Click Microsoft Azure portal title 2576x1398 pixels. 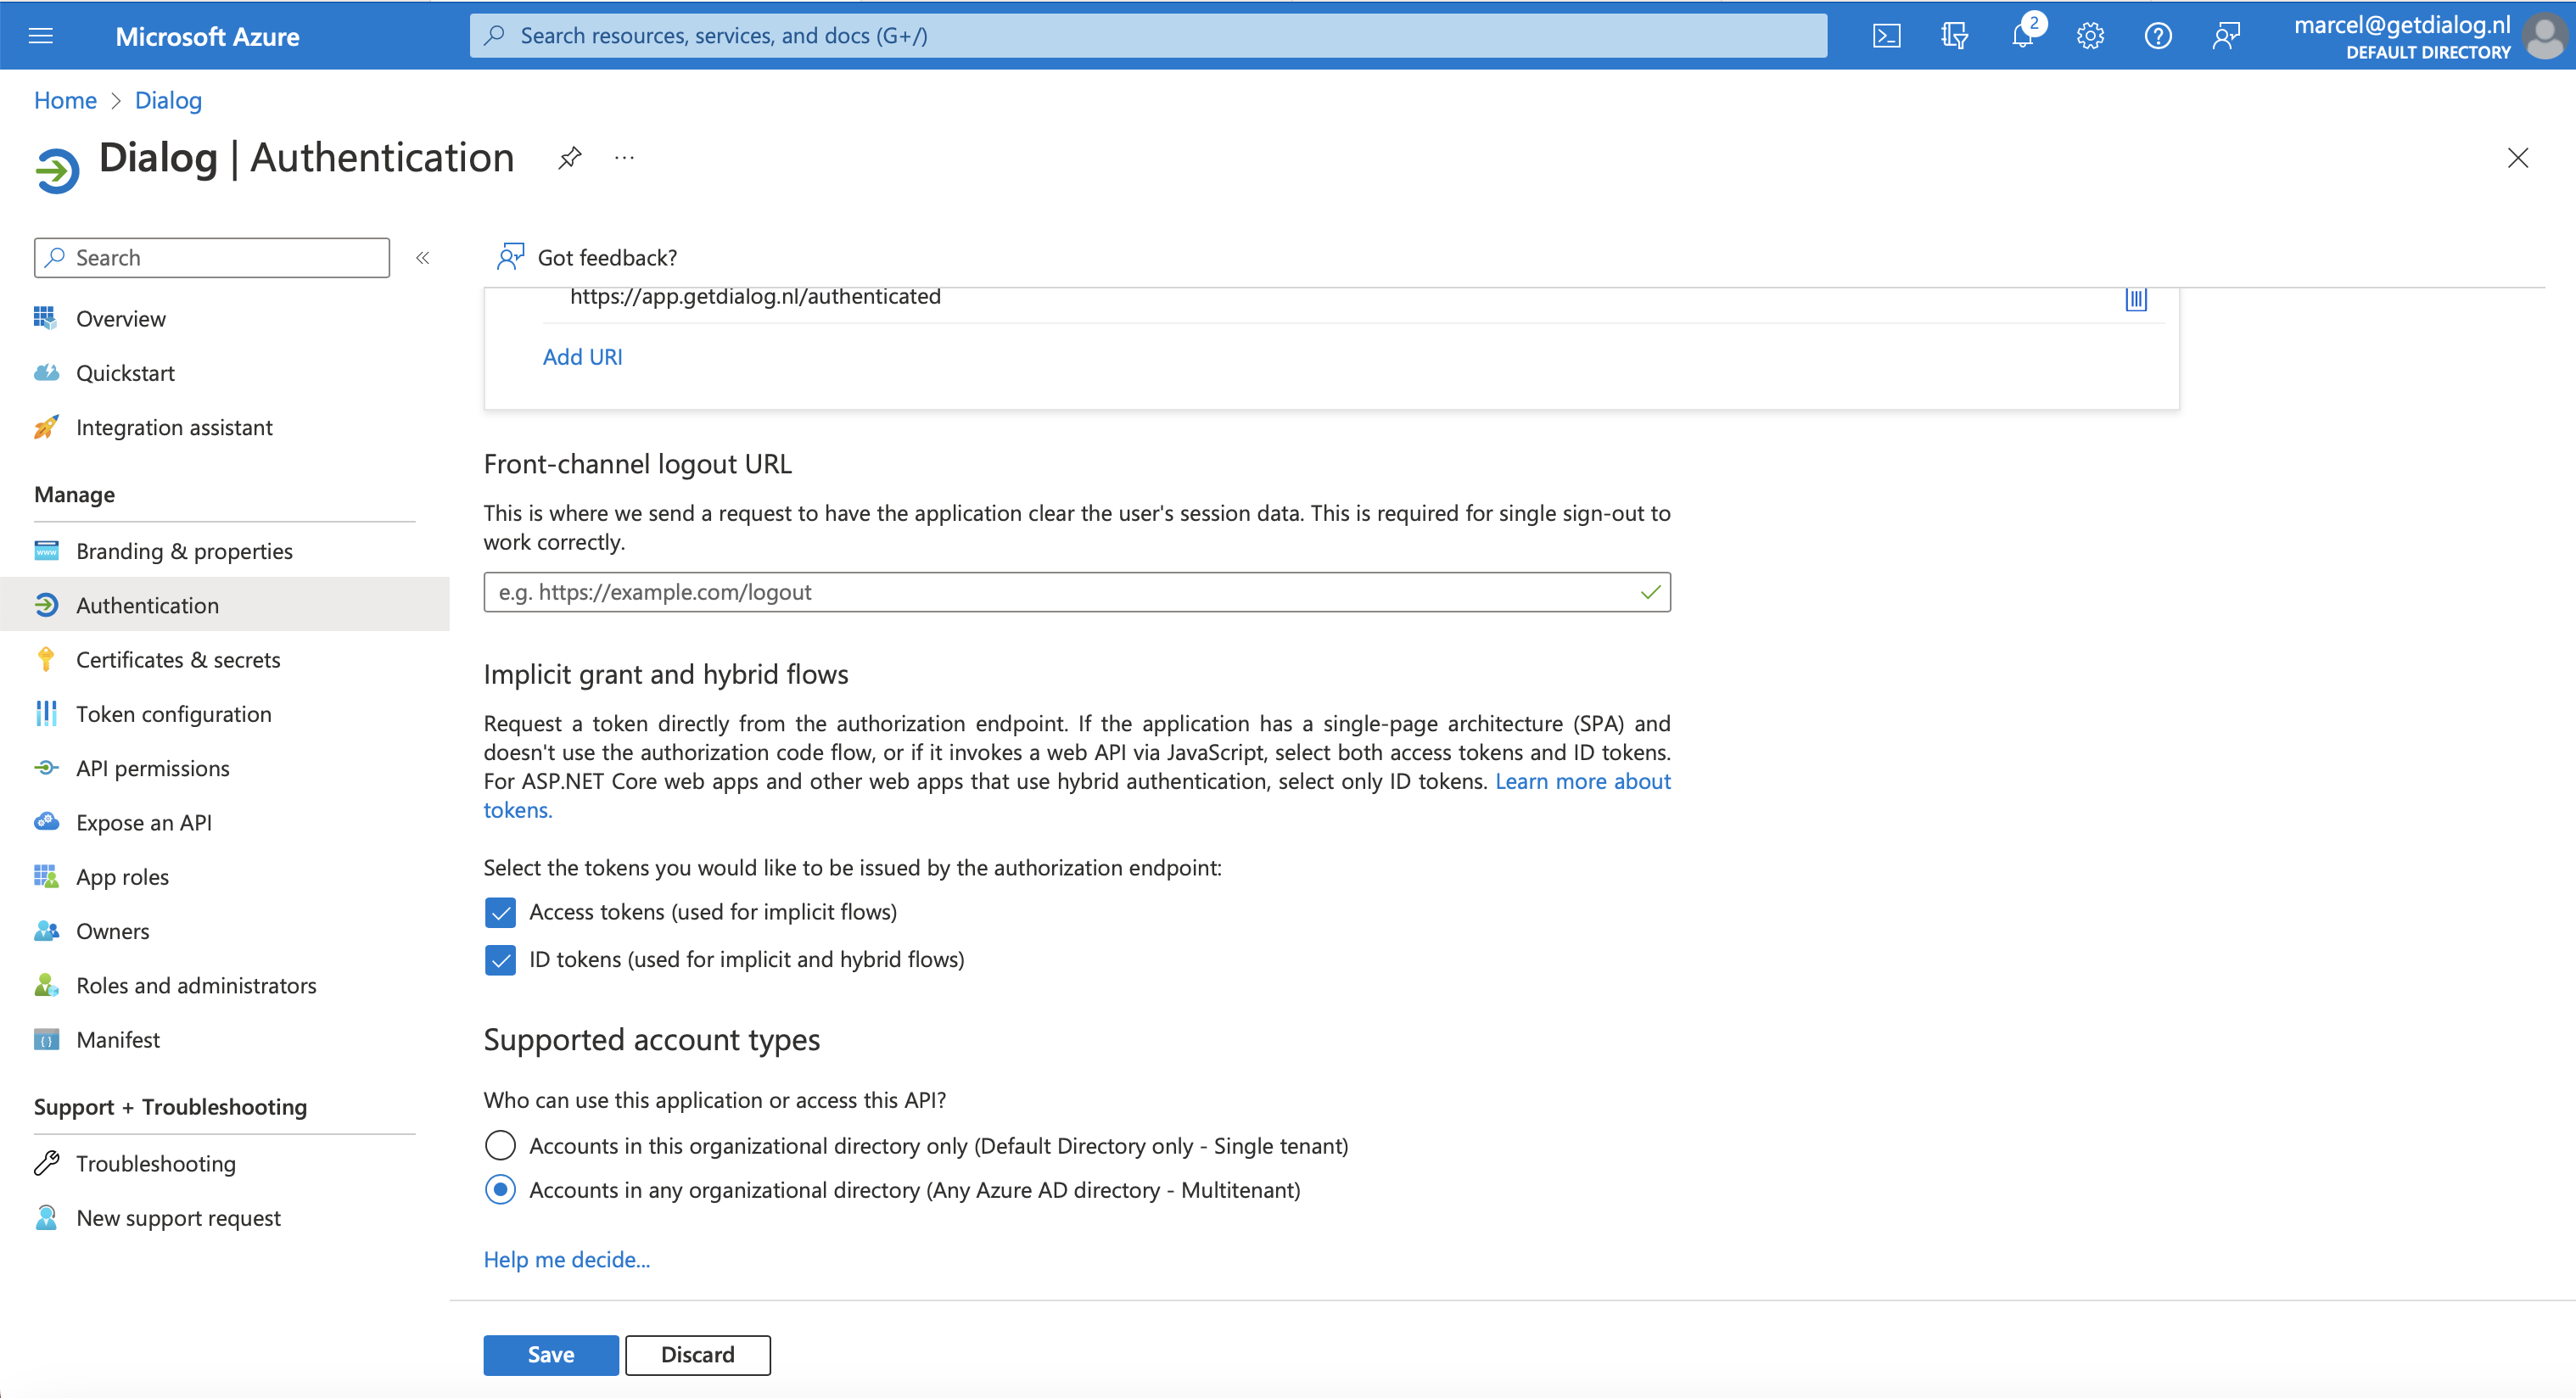[x=207, y=36]
